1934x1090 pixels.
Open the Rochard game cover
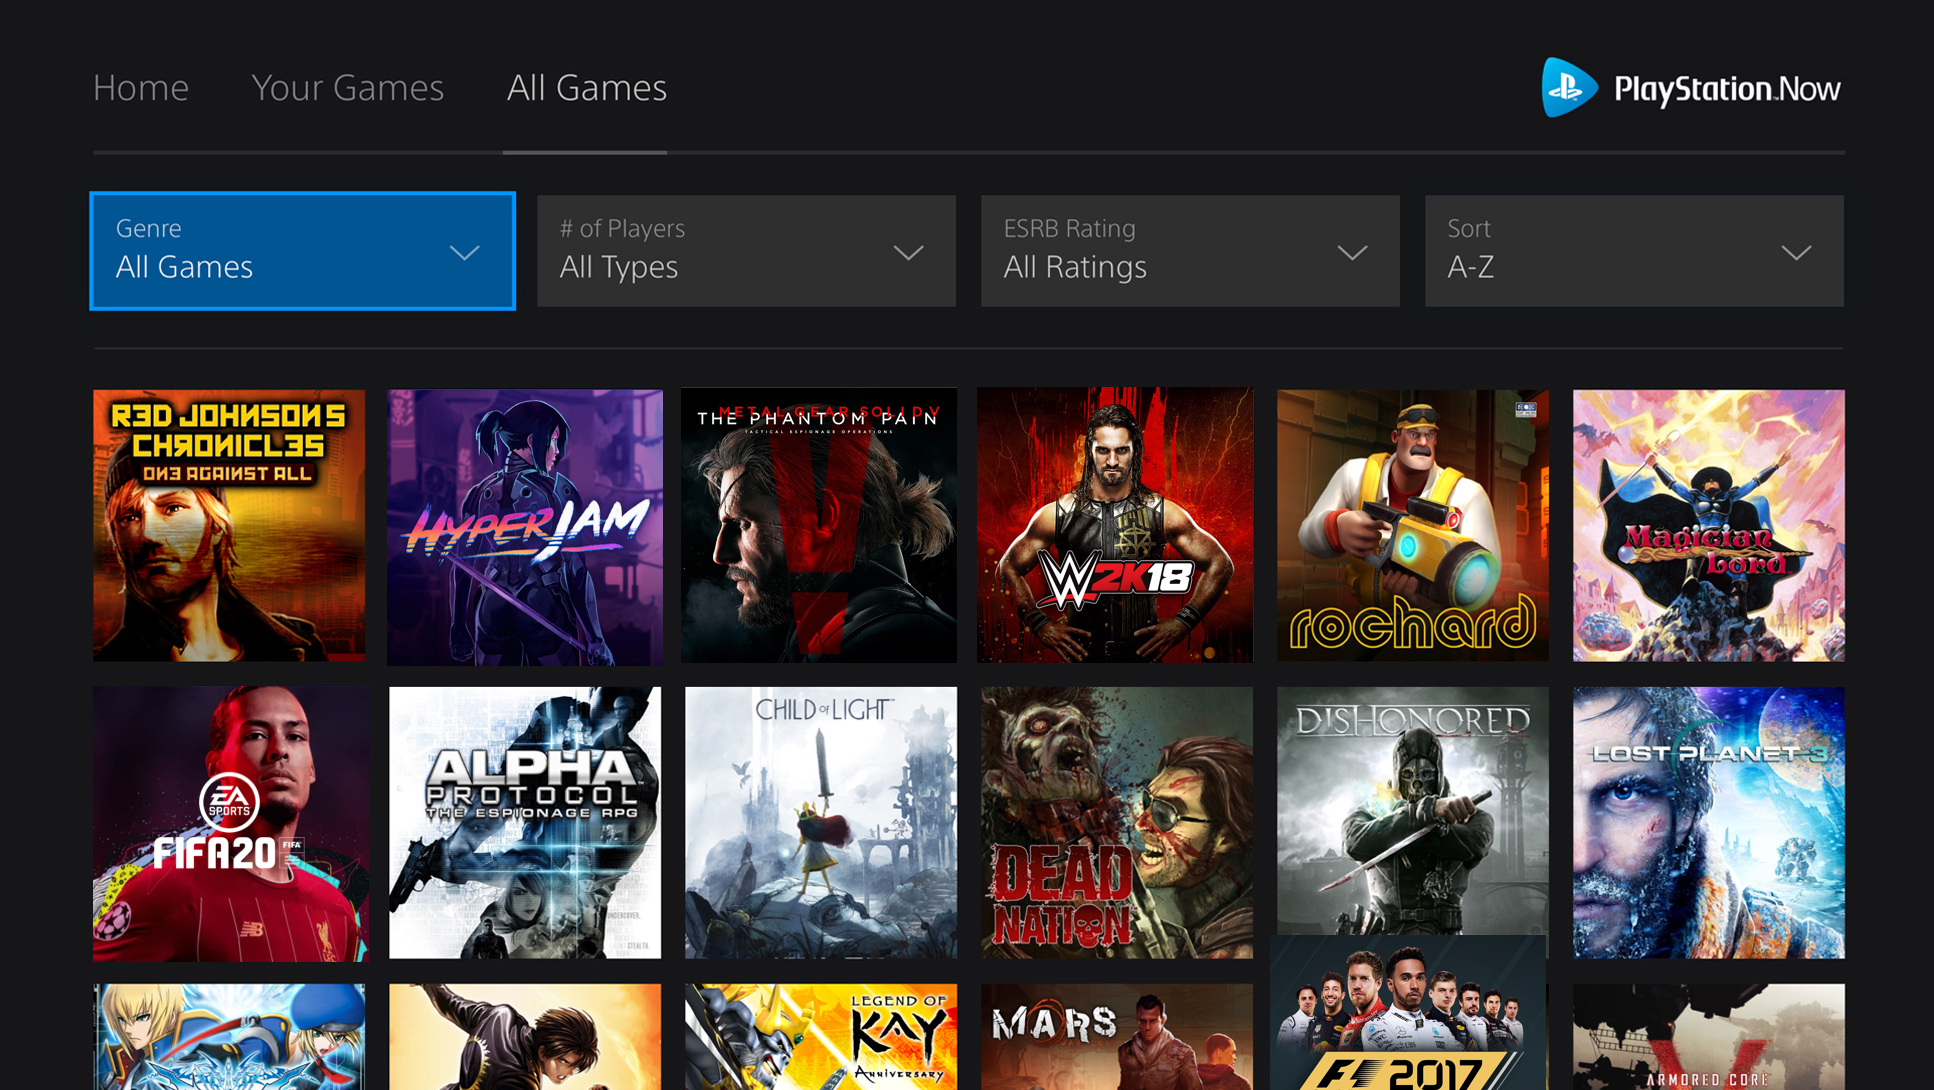pos(1412,525)
